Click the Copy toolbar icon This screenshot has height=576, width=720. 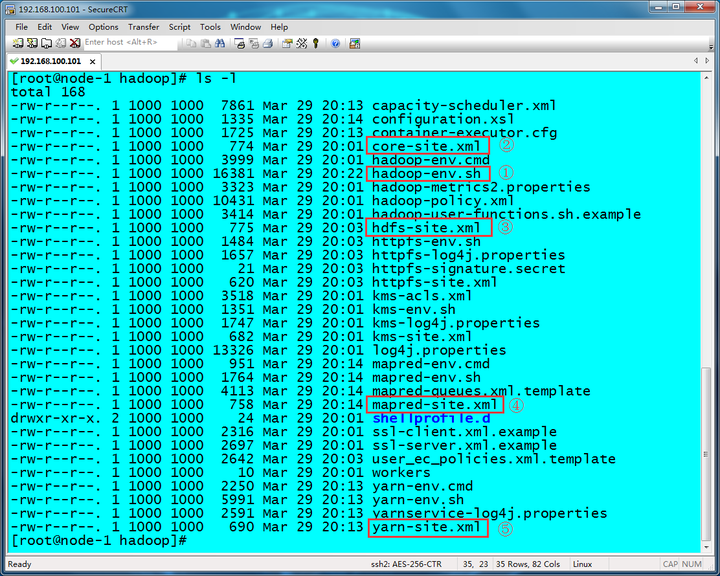[191, 43]
